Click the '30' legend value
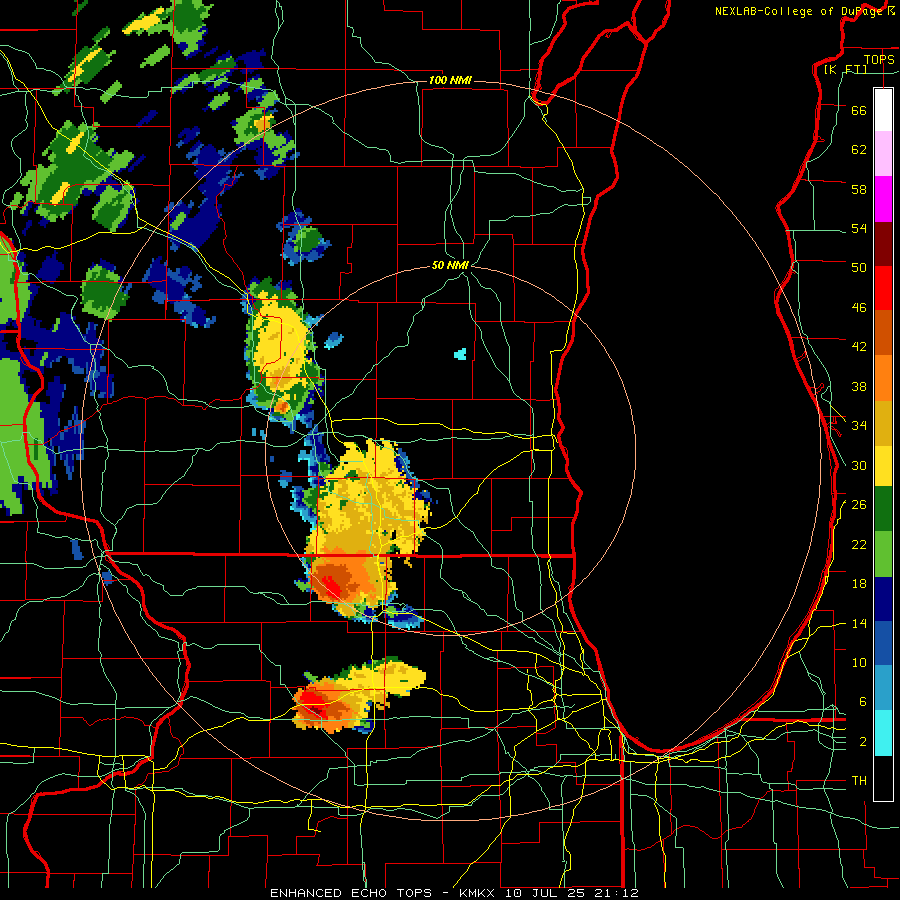Viewport: 900px width, 900px height. [859, 465]
